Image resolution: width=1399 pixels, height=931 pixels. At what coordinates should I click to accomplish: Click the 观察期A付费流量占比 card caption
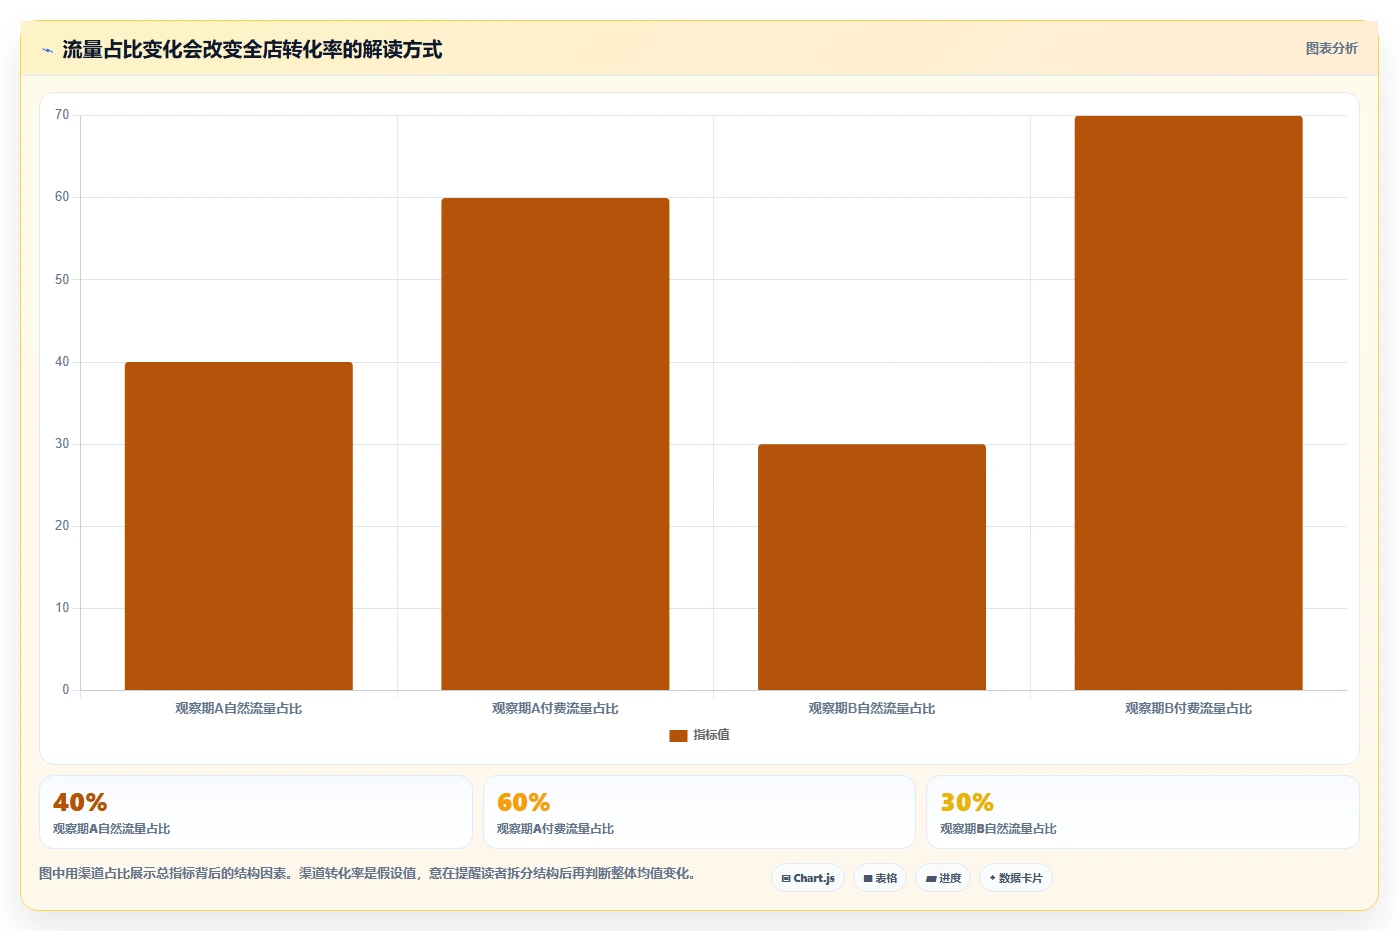click(555, 829)
